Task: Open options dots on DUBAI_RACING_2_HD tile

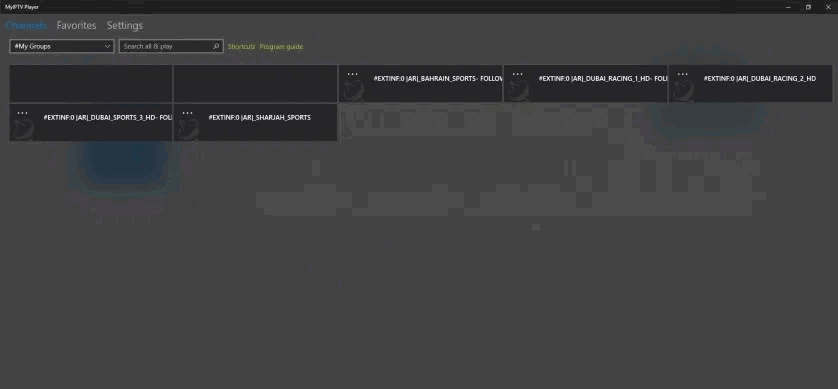Action: [x=682, y=74]
